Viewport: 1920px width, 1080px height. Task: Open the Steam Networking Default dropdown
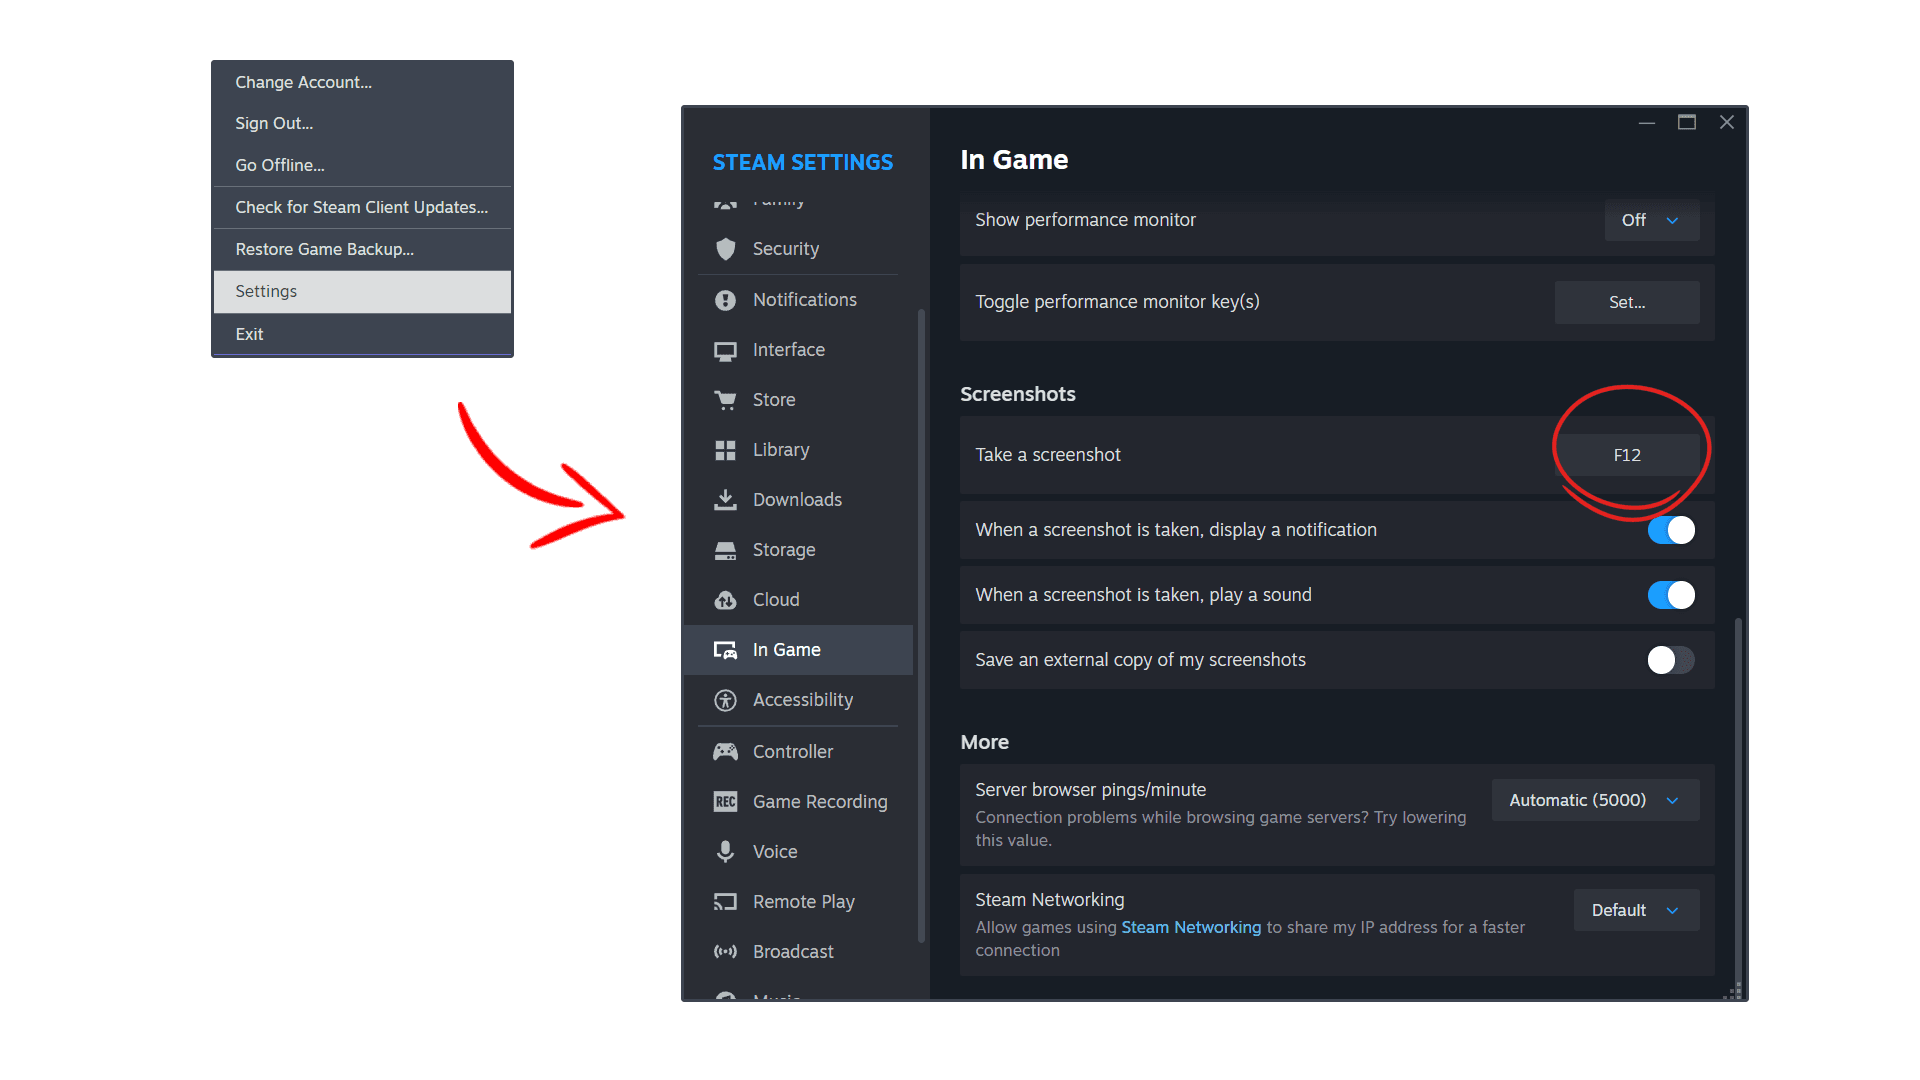(x=1637, y=910)
